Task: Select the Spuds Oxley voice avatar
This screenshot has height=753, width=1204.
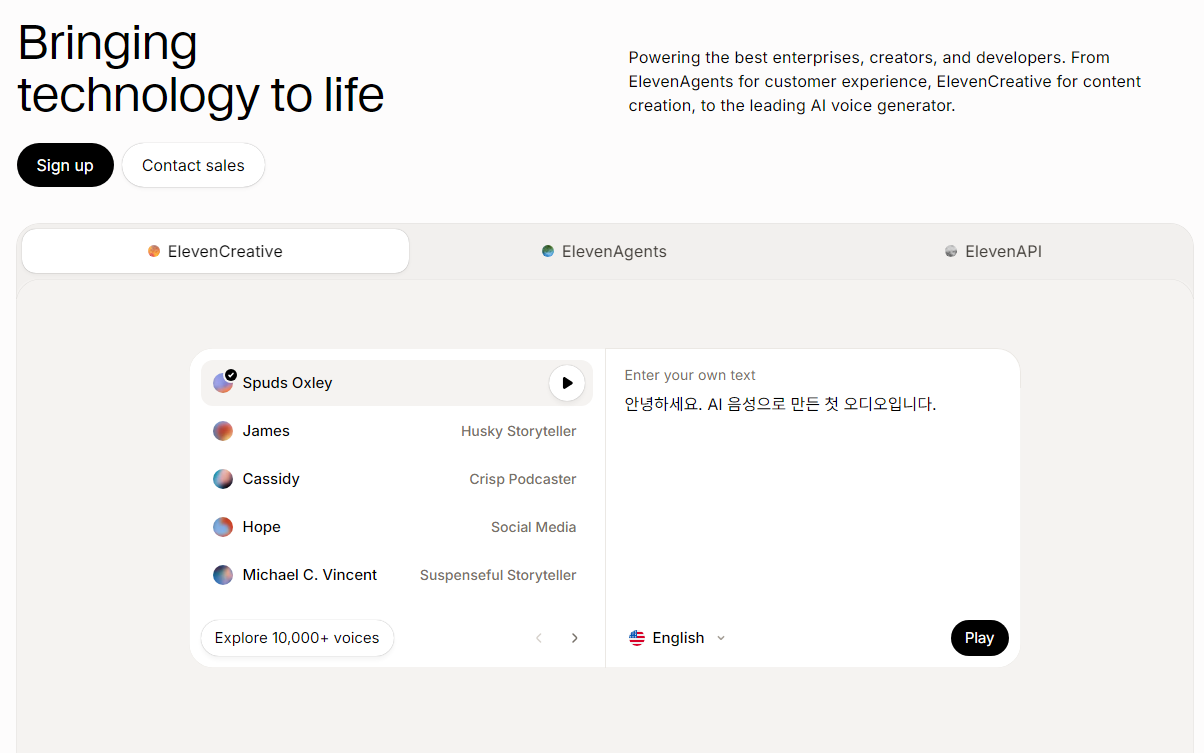Action: [223, 383]
